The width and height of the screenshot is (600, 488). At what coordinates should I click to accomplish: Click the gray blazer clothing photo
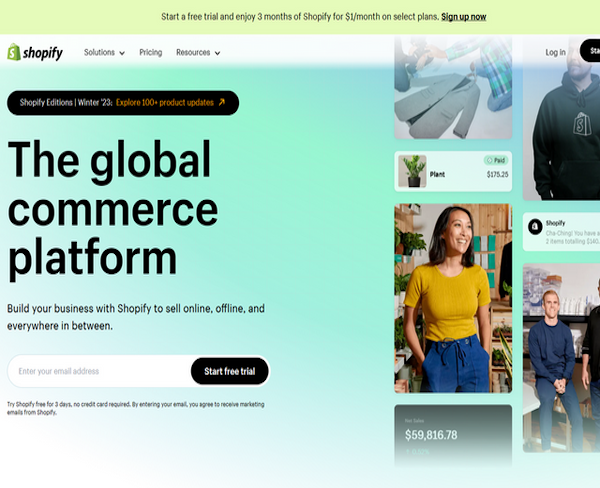point(453,88)
